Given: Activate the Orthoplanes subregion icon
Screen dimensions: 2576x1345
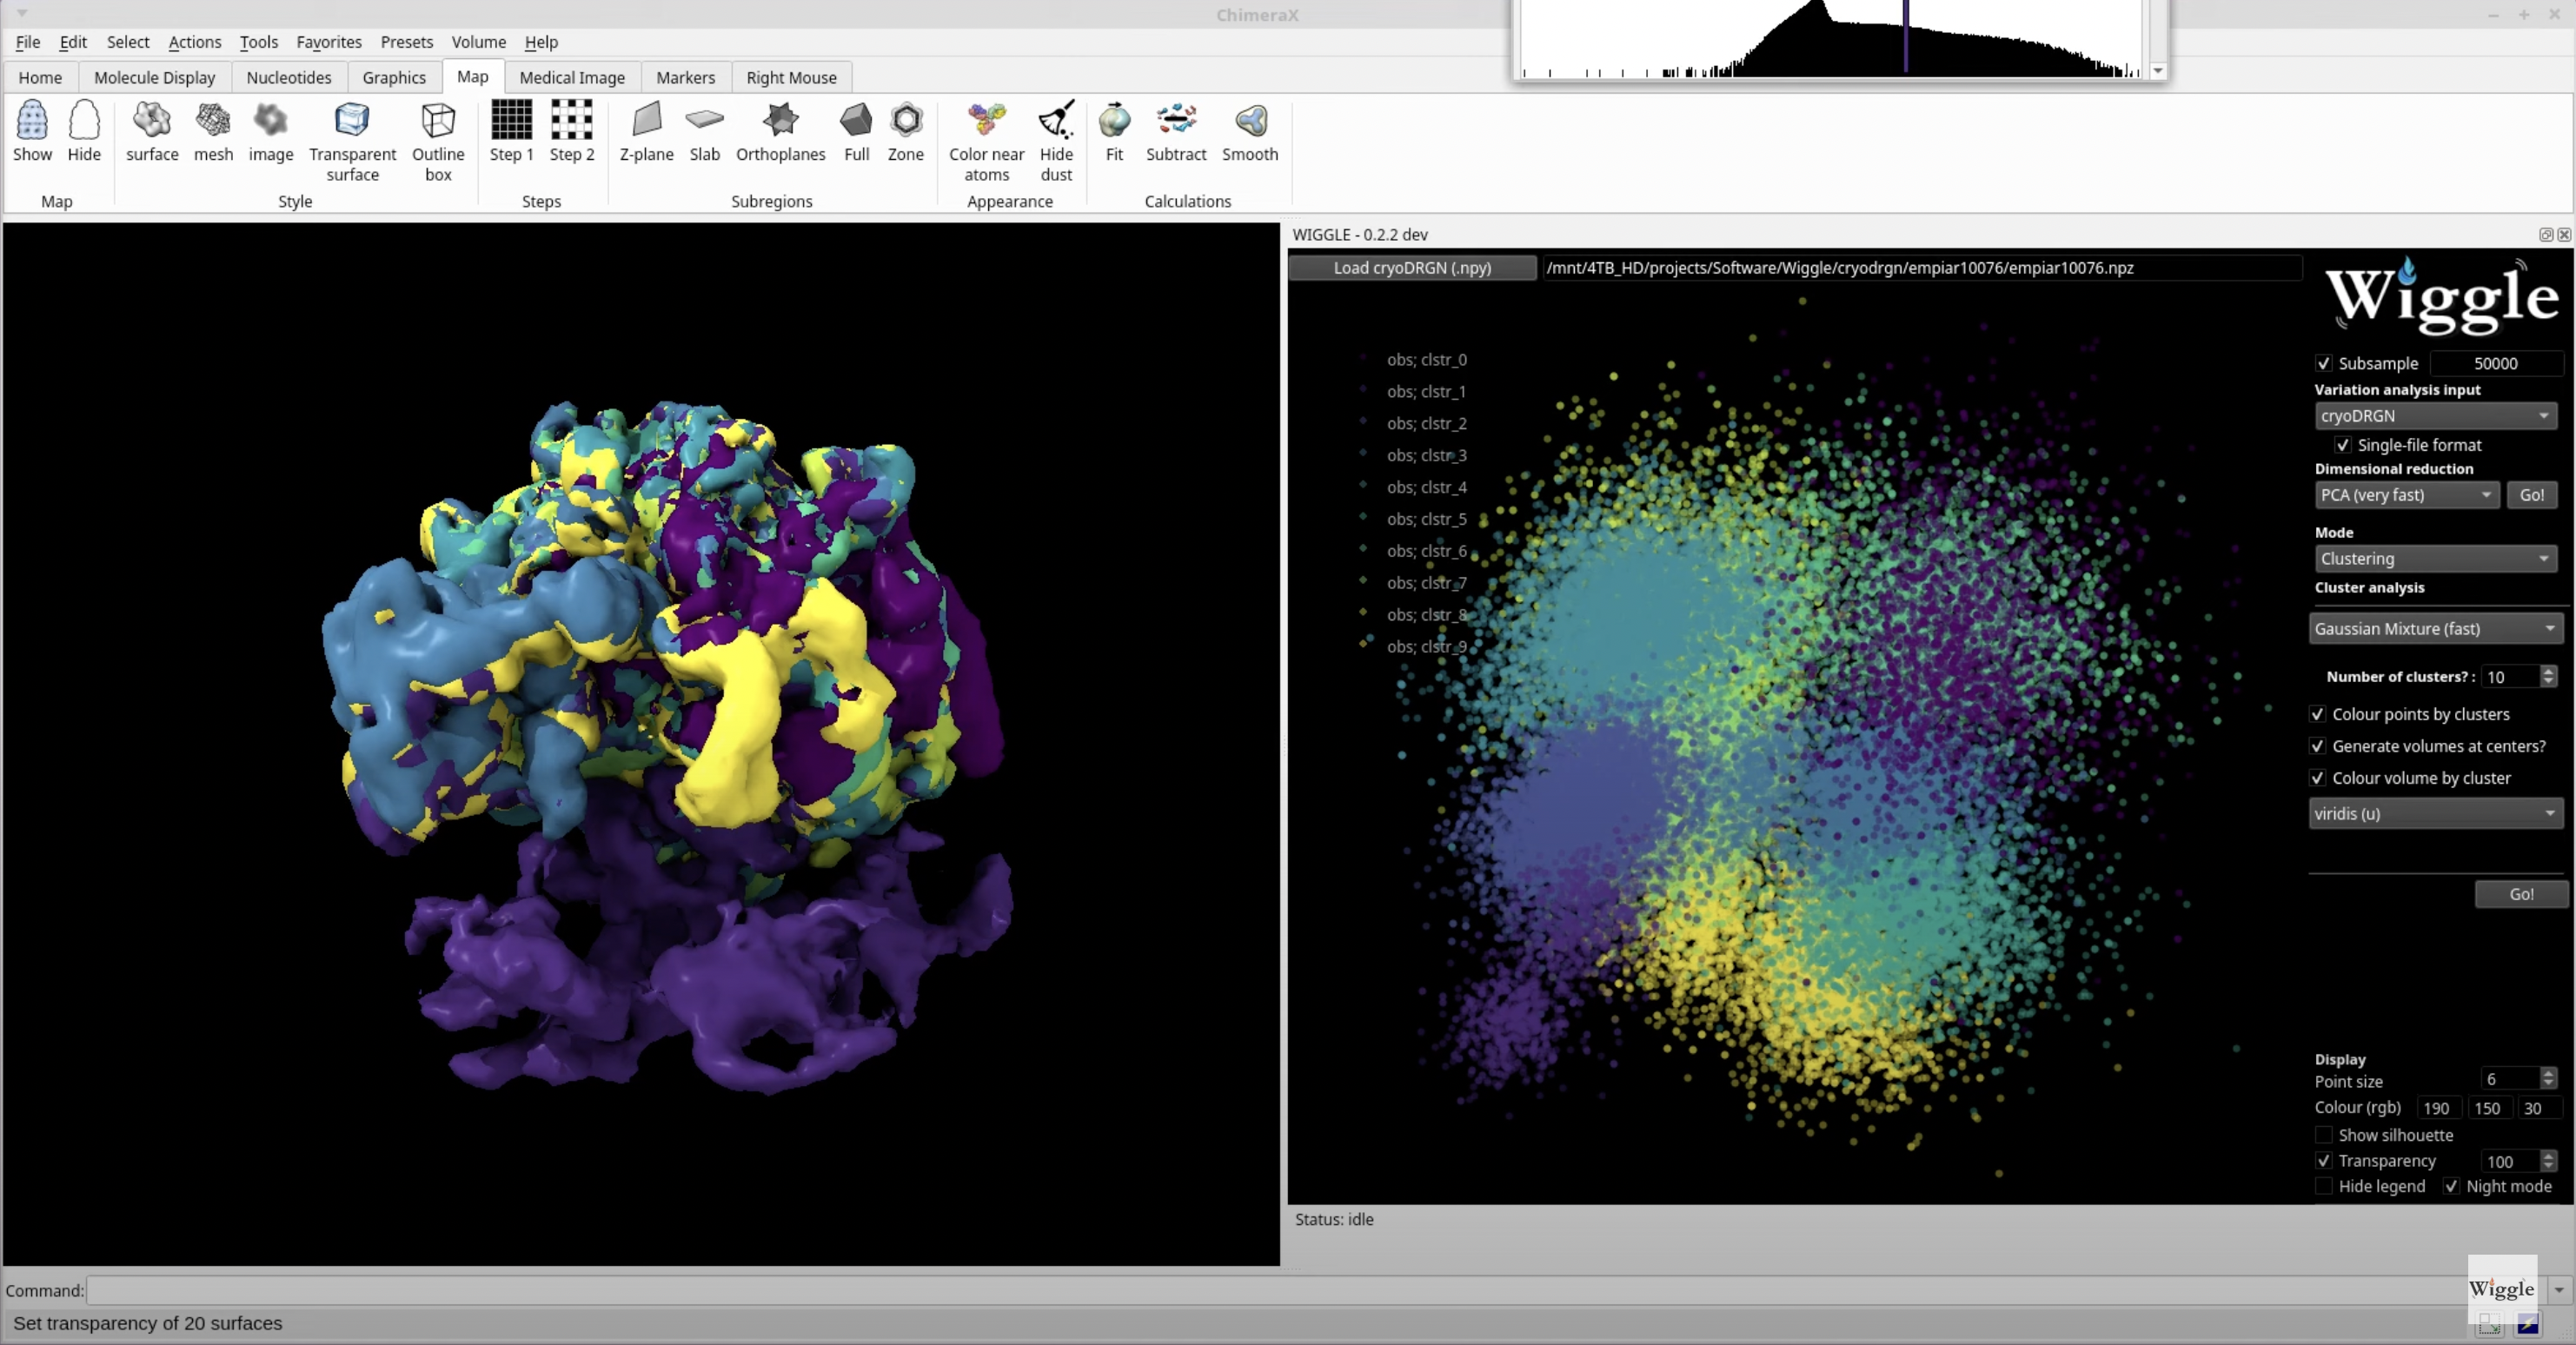Looking at the screenshot, I should pos(780,121).
